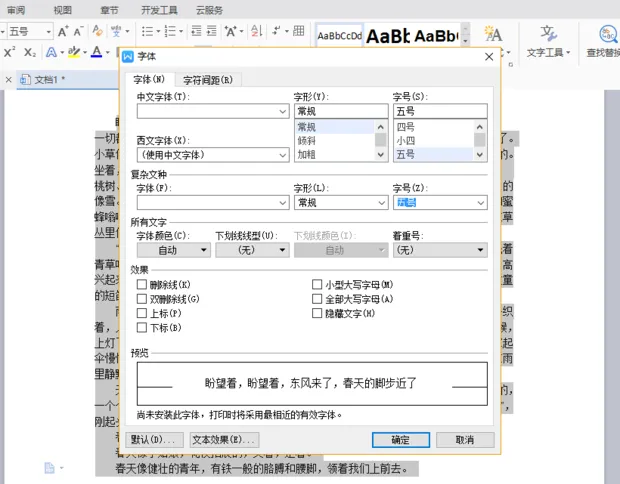Image resolution: width=620 pixels, height=484 pixels.
Task: Open complex script style (字形(L)) dropdown
Action: (x=341, y=203)
